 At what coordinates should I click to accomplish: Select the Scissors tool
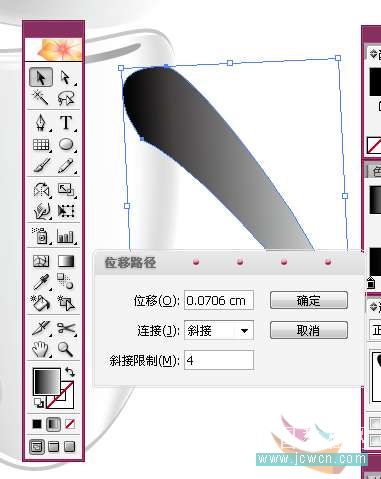(x=66, y=328)
